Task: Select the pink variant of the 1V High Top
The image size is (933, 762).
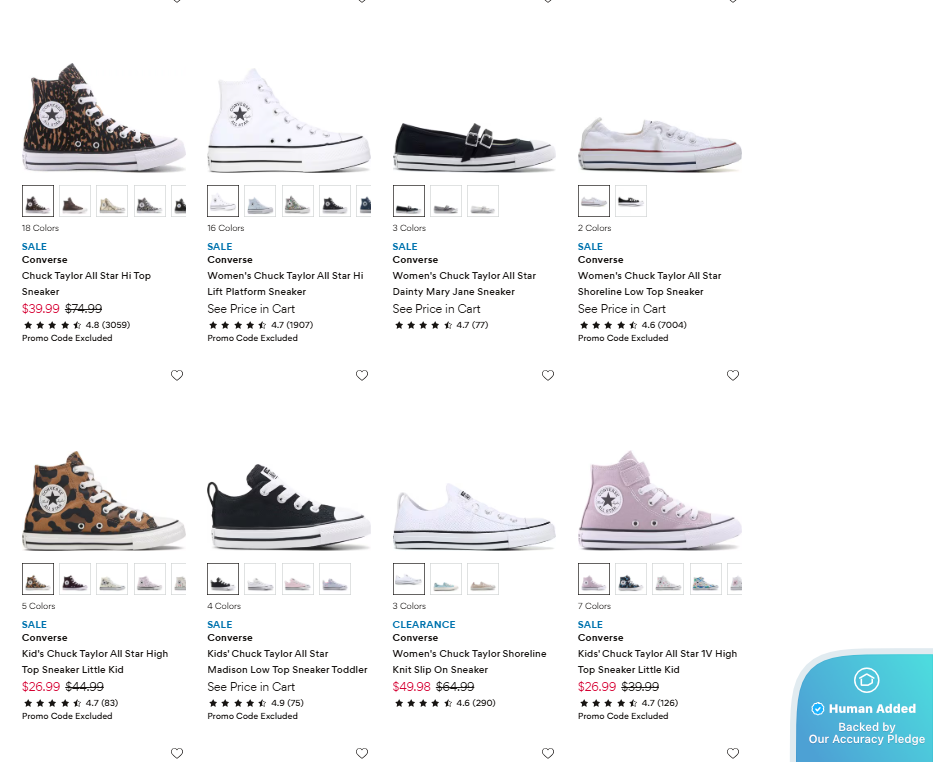Action: (593, 578)
